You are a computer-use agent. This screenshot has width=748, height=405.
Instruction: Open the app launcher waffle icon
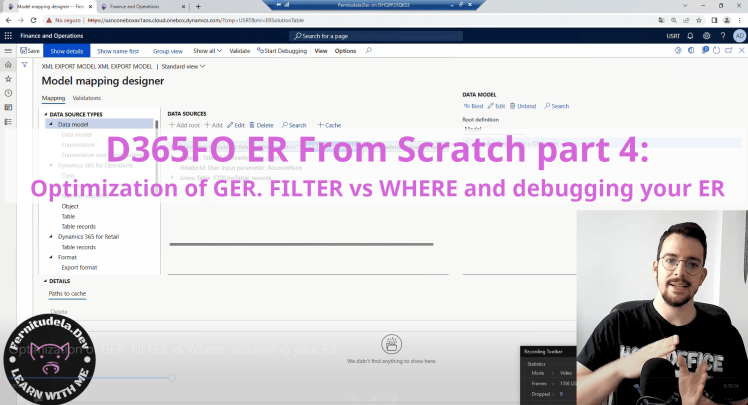(x=8, y=36)
